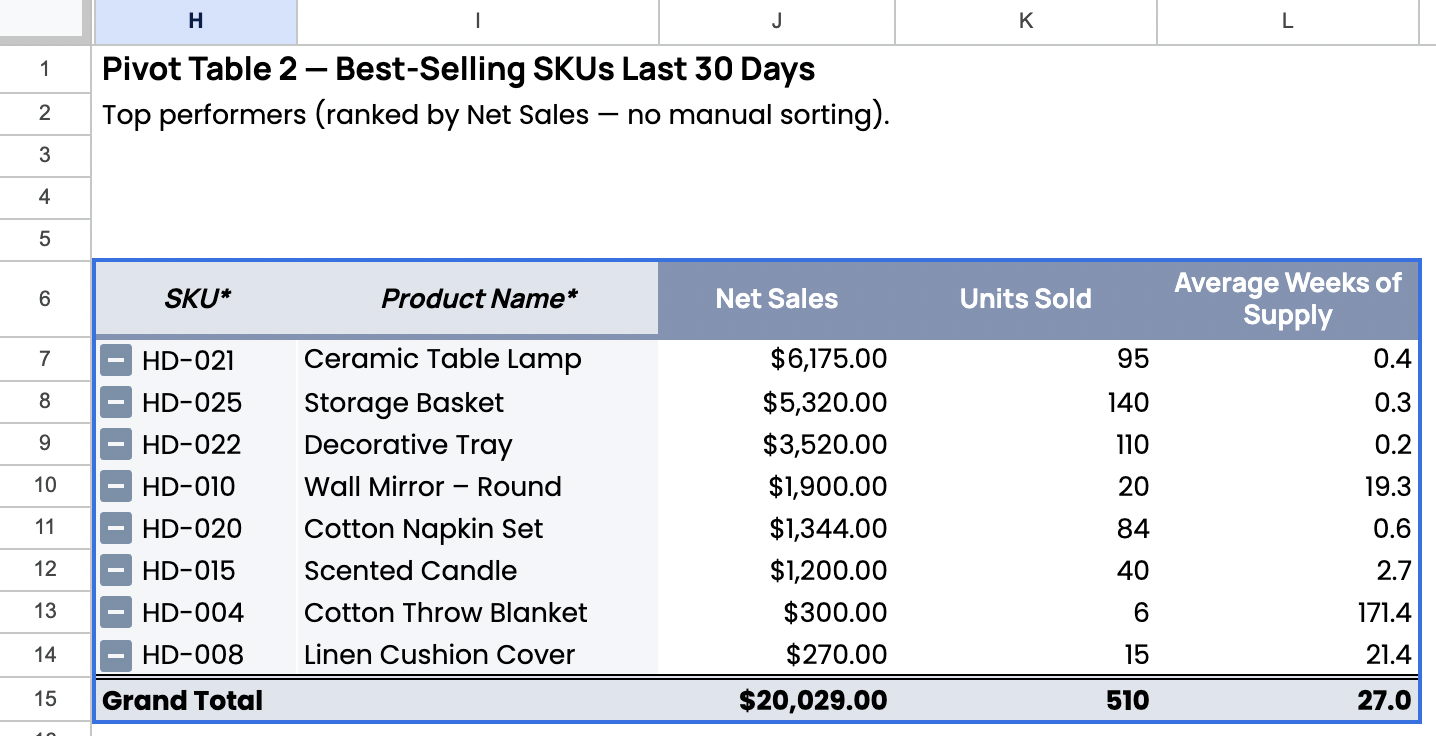This screenshot has width=1436, height=736.
Task: Select the SKU* pivot header cell
Action: pos(197,298)
